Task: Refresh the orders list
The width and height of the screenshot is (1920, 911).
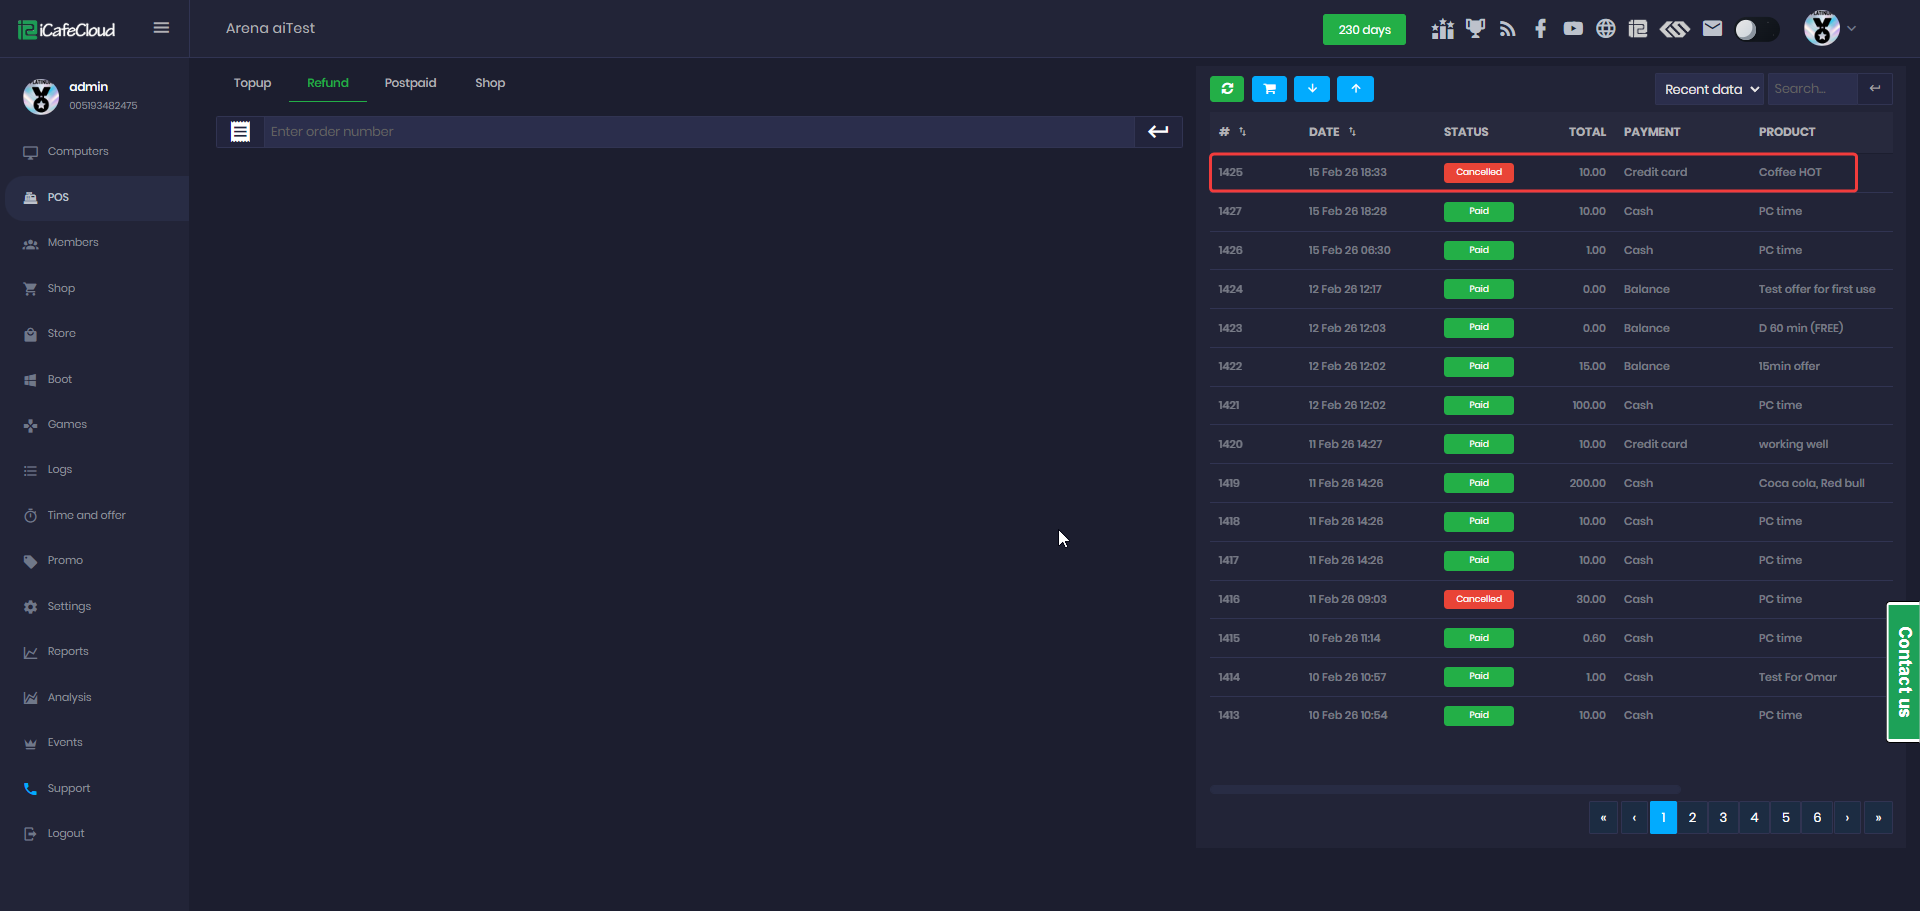Action: click(x=1227, y=89)
